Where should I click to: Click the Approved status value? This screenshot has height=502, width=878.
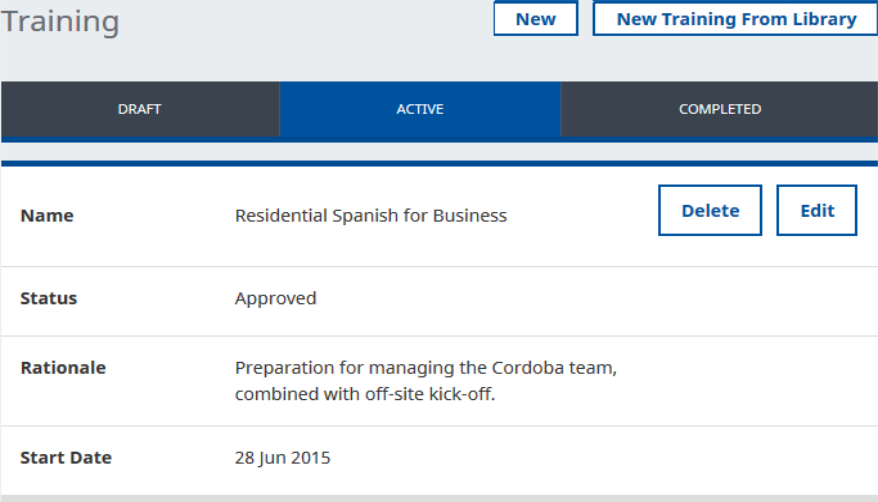(275, 298)
